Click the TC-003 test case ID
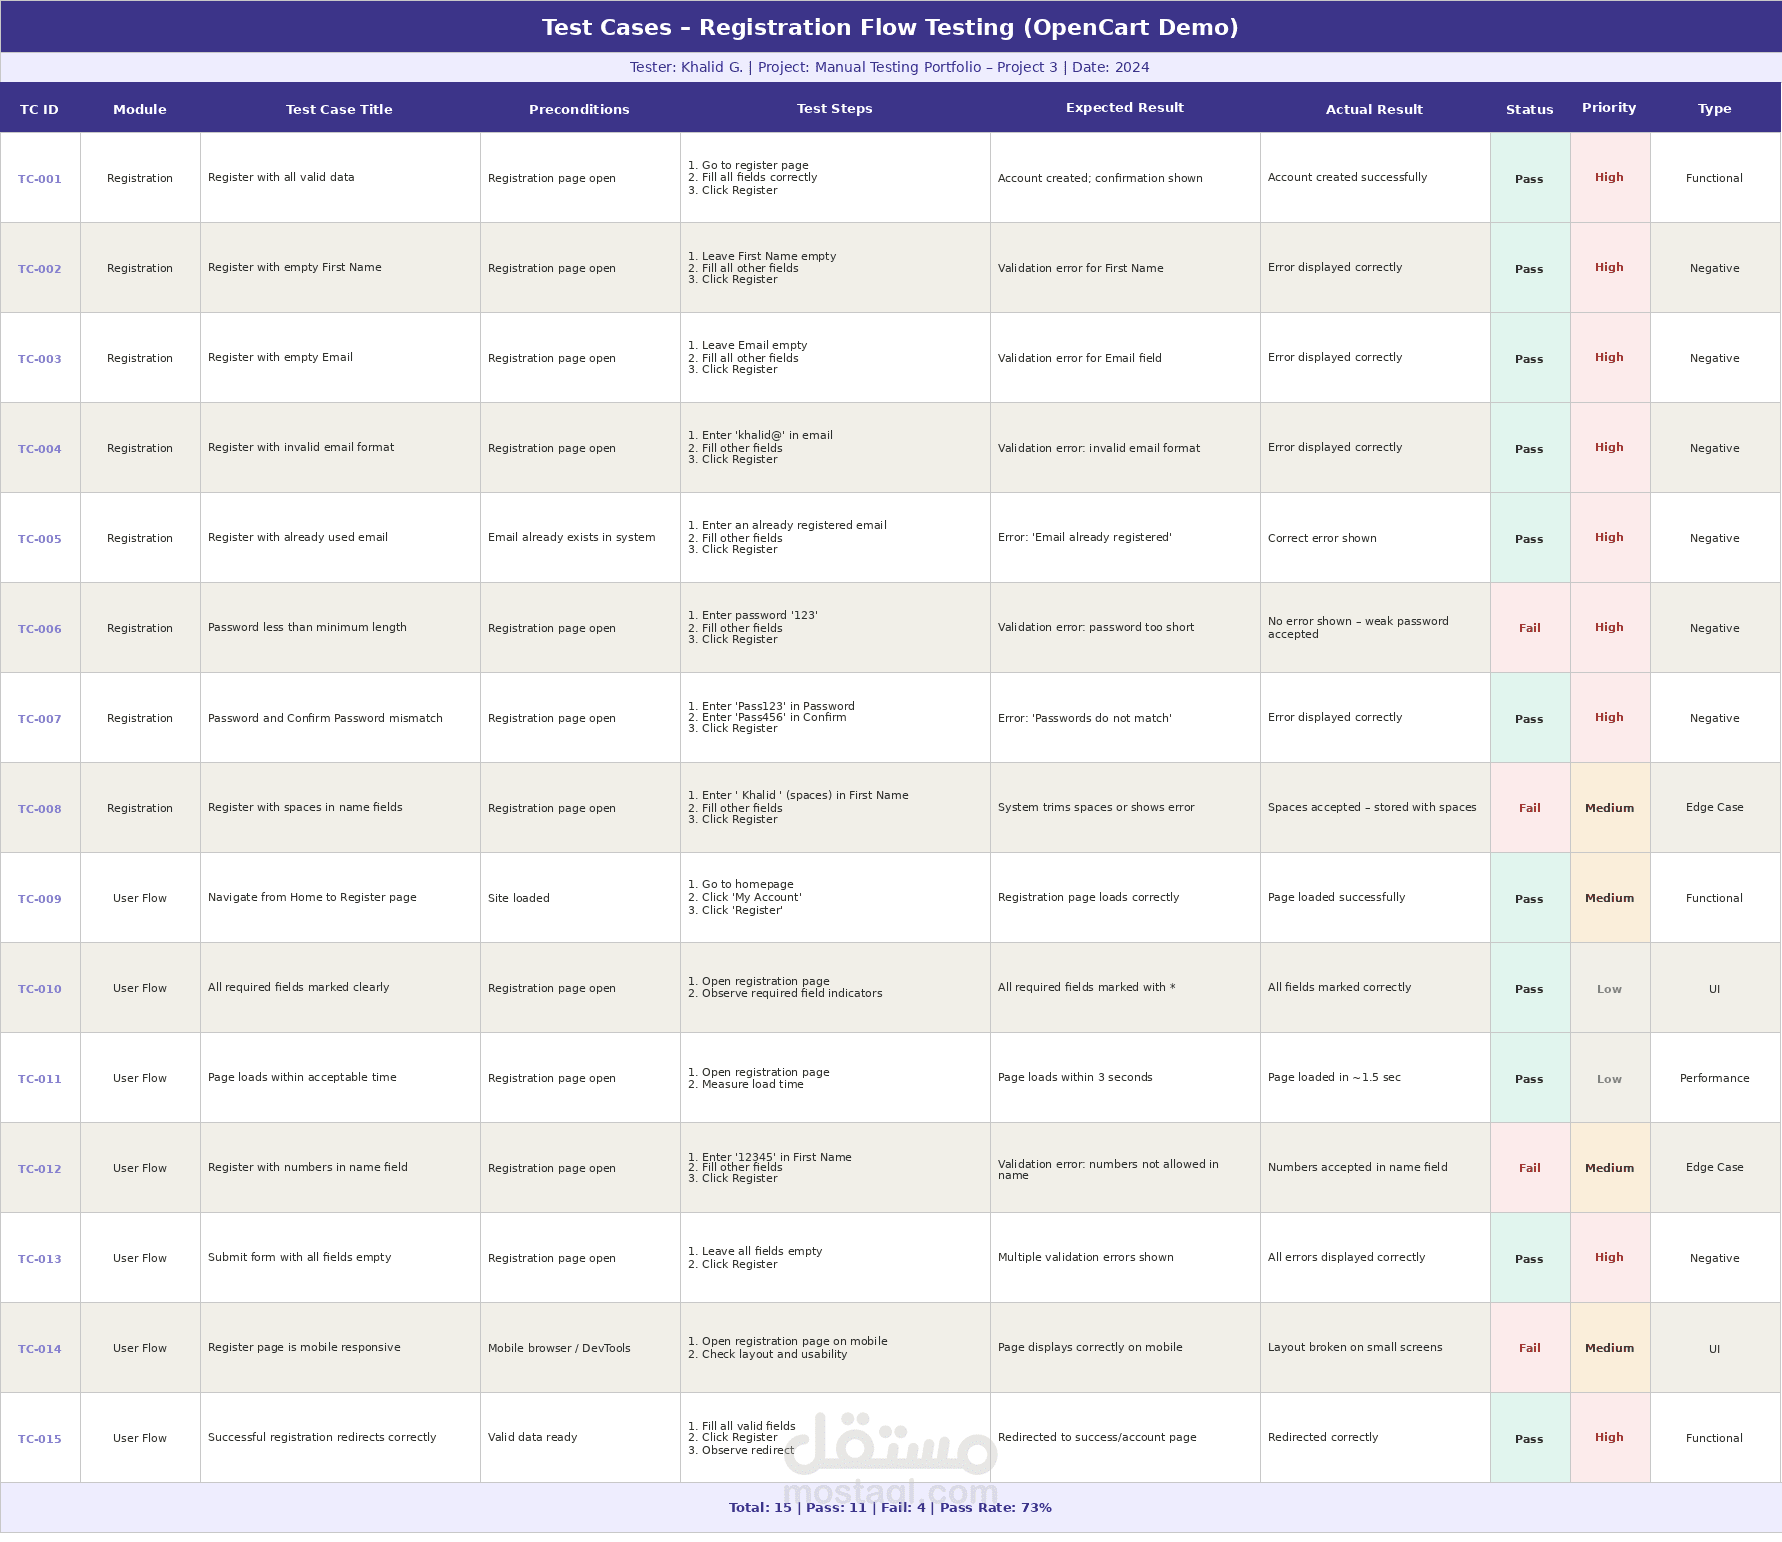The height and width of the screenshot is (1542, 1782). pos(40,359)
